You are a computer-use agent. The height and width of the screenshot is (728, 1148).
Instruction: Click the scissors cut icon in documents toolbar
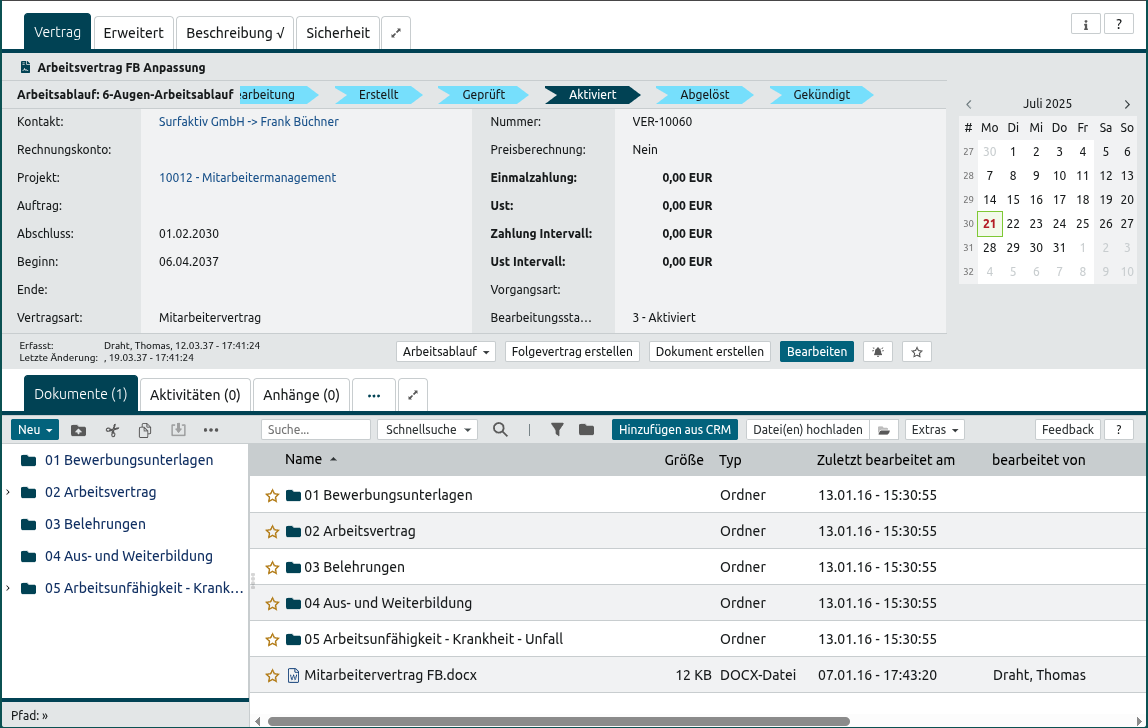coord(112,430)
